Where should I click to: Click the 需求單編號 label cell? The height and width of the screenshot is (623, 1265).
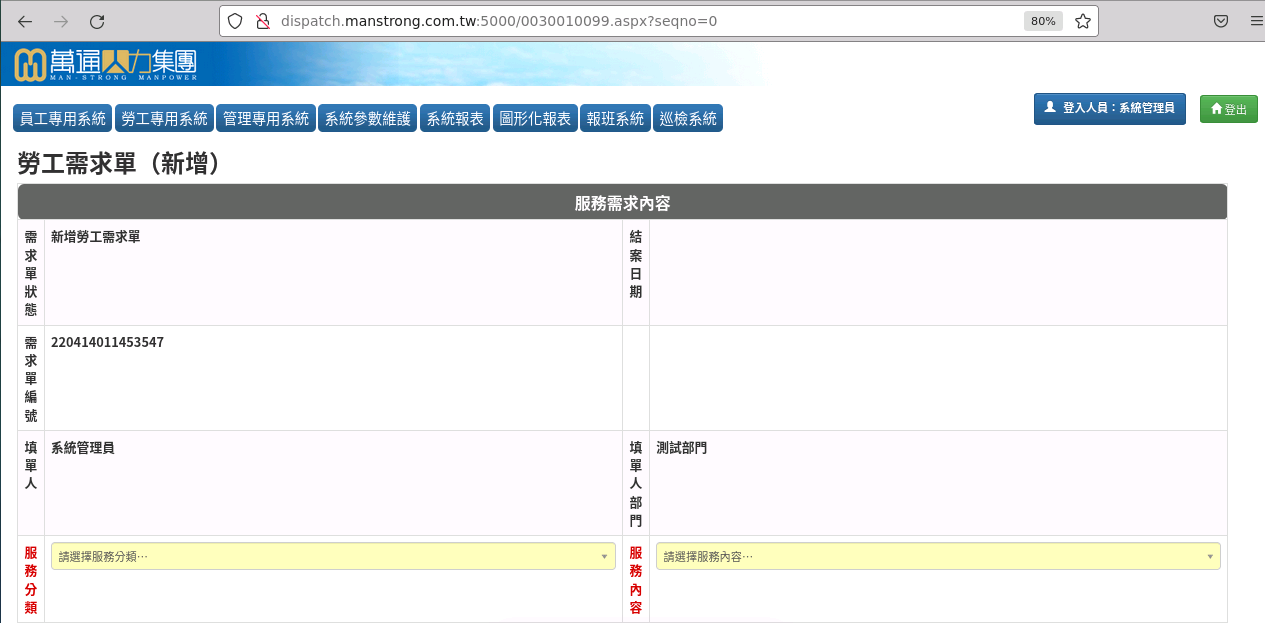coord(31,378)
